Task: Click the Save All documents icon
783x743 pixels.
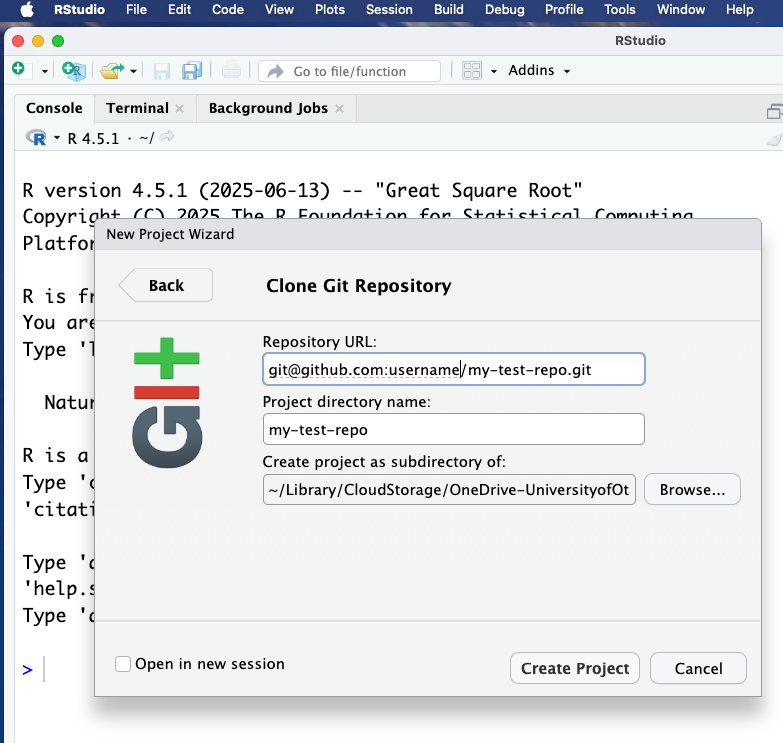Action: [192, 71]
